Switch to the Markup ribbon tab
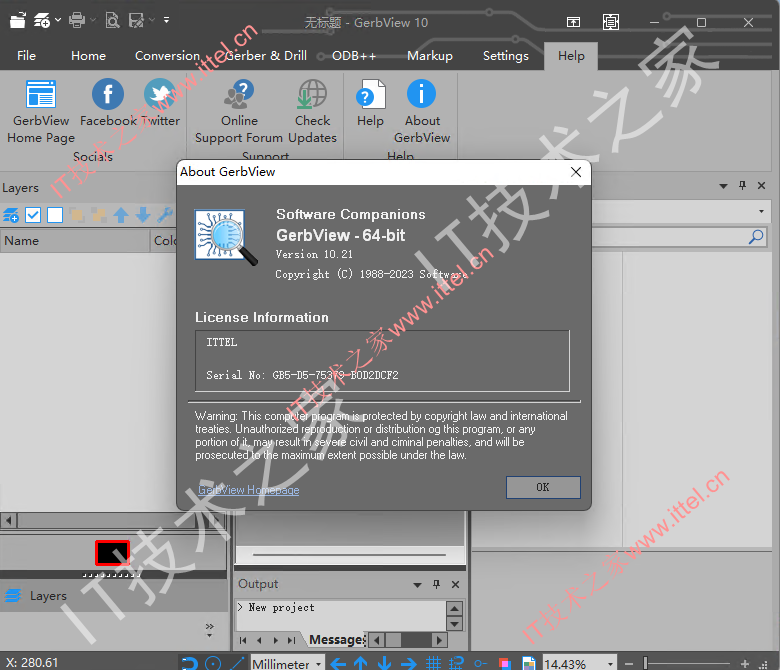Viewport: 780px width, 670px height. (430, 56)
